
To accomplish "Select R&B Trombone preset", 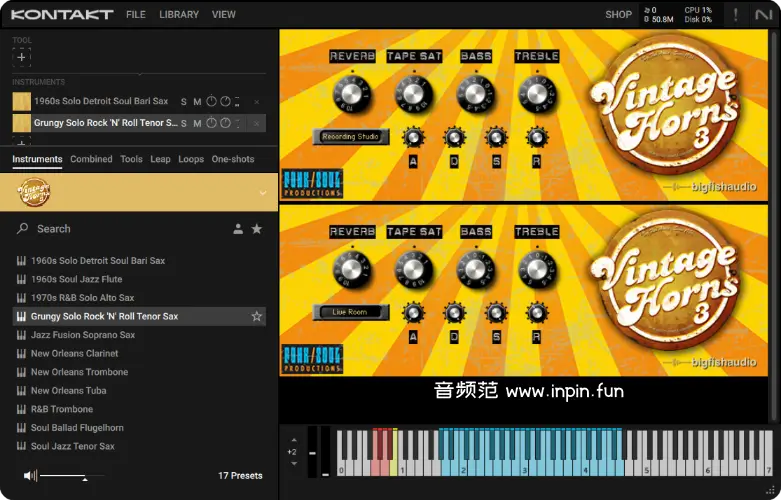I will coord(139,409).
